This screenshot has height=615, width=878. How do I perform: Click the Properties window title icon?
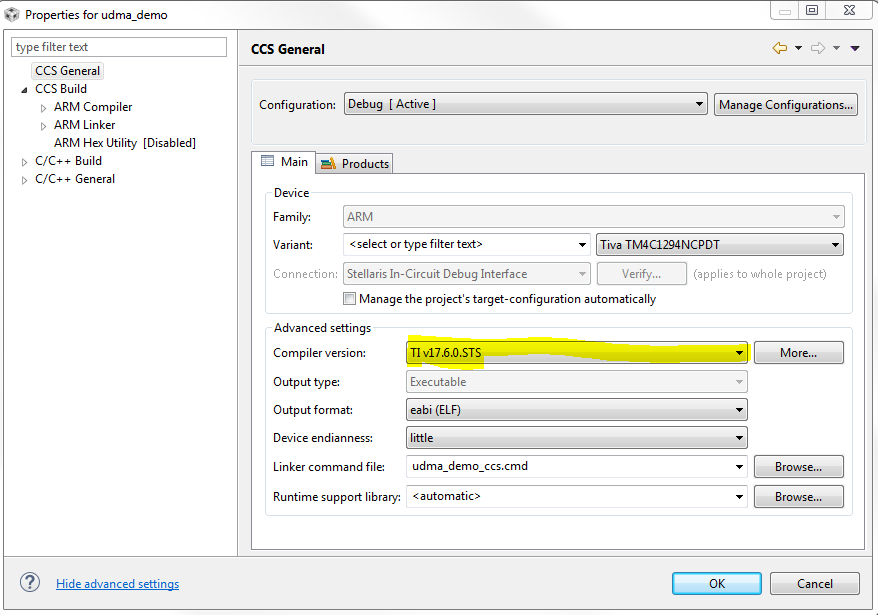12,15
